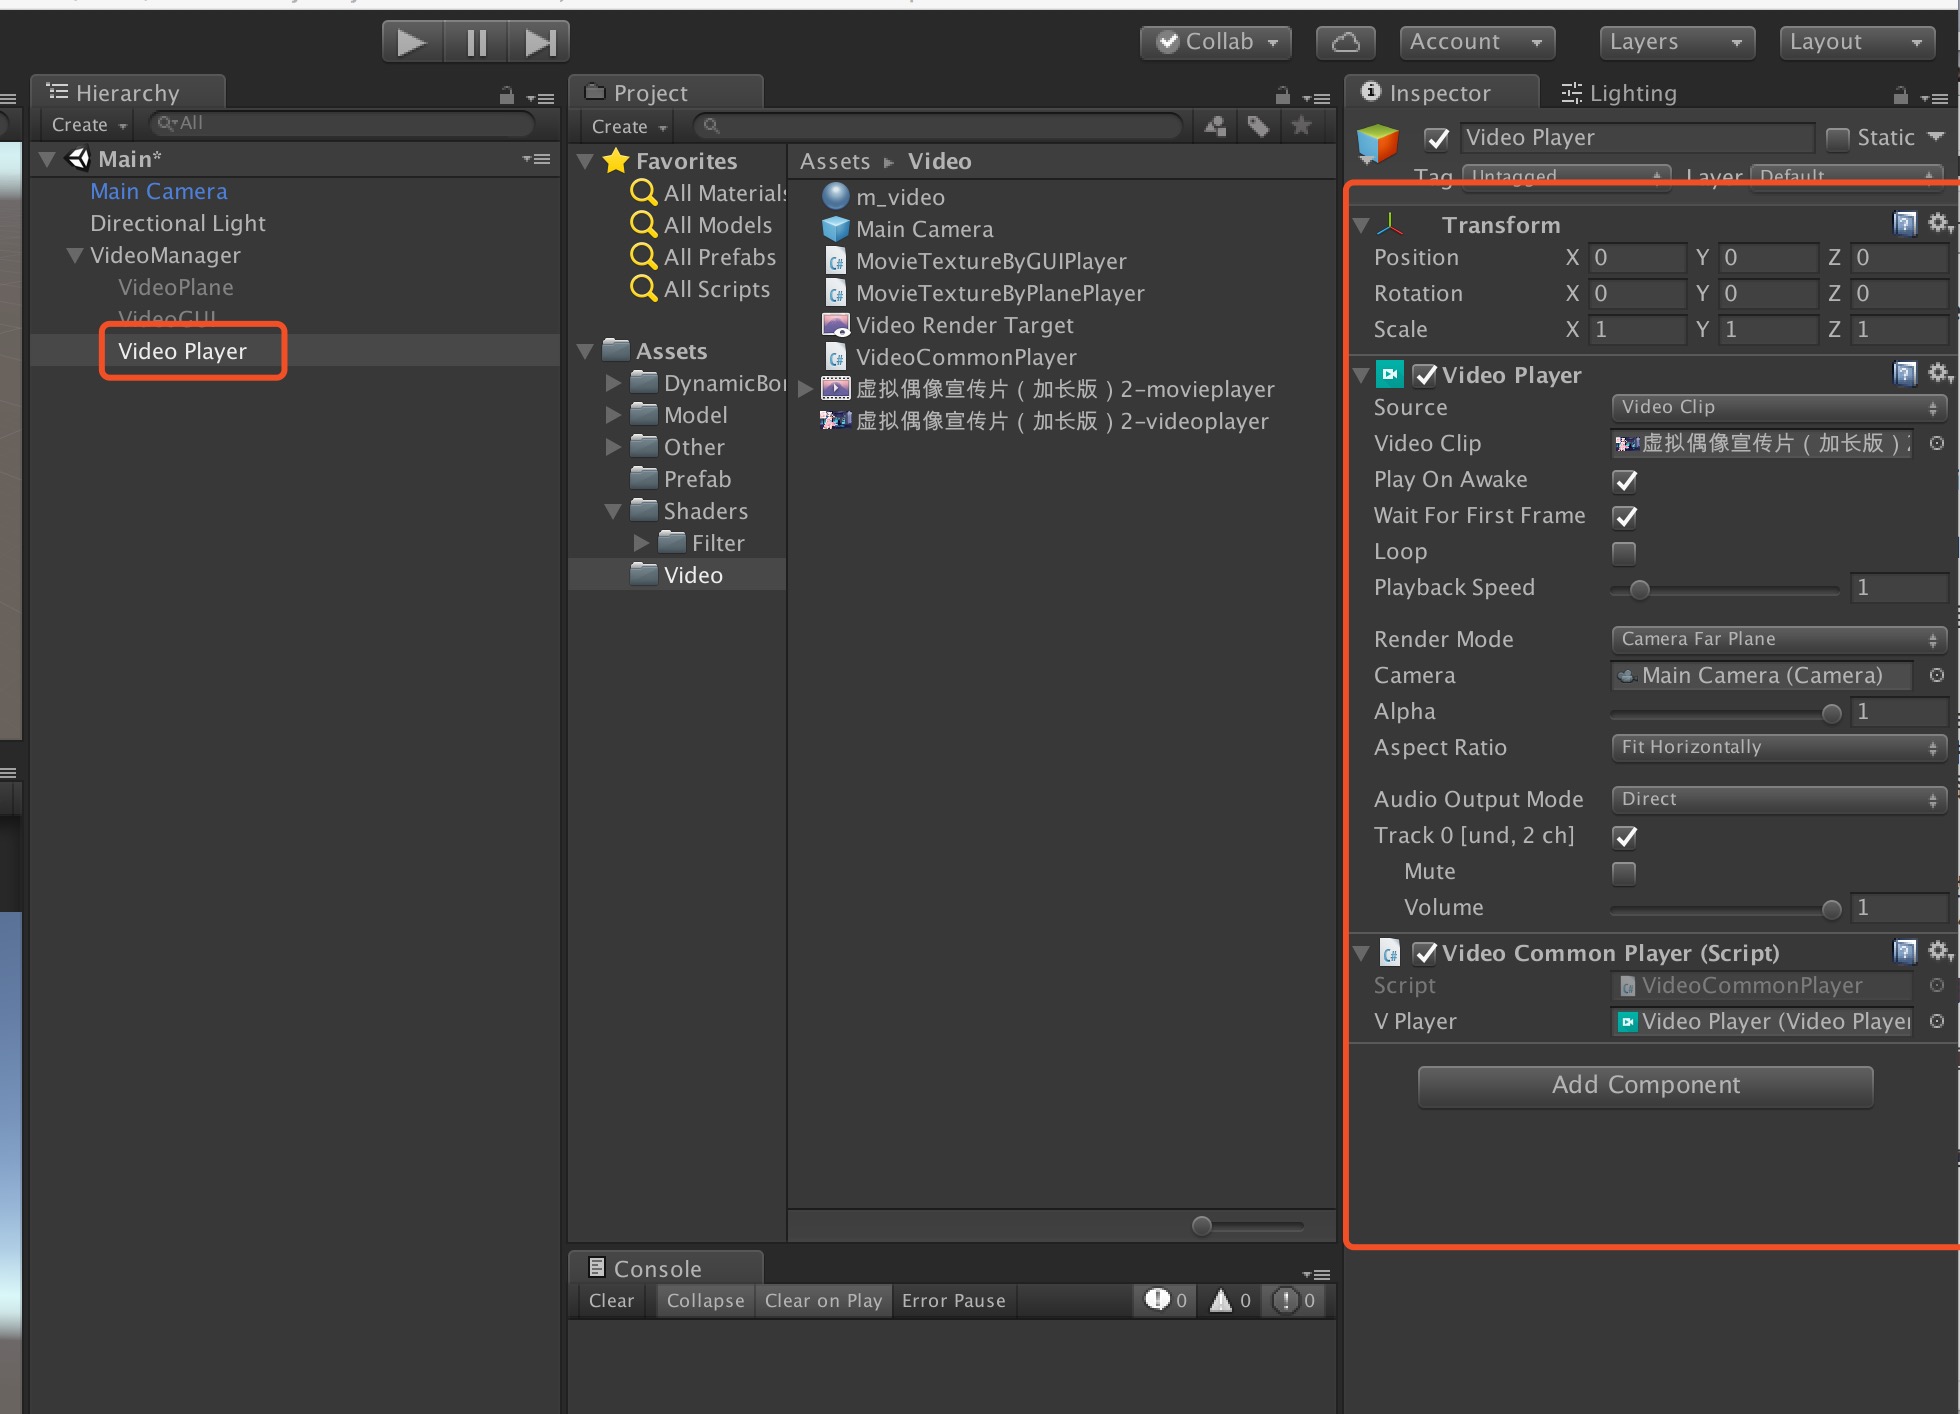Image resolution: width=1960 pixels, height=1414 pixels.
Task: Click the Add Component button
Action: (1644, 1086)
